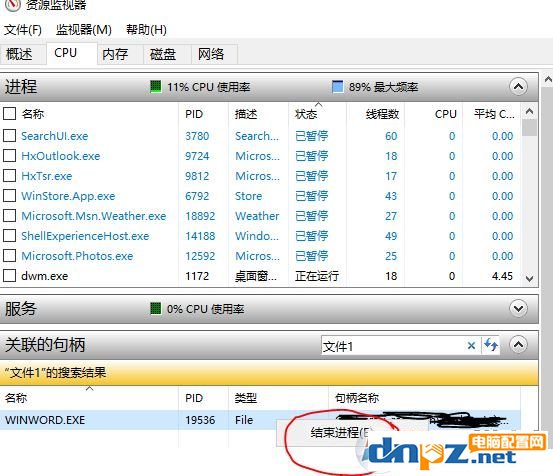This screenshot has height=476, width=553.
Task: Expand the 服务 section
Action: [x=518, y=309]
